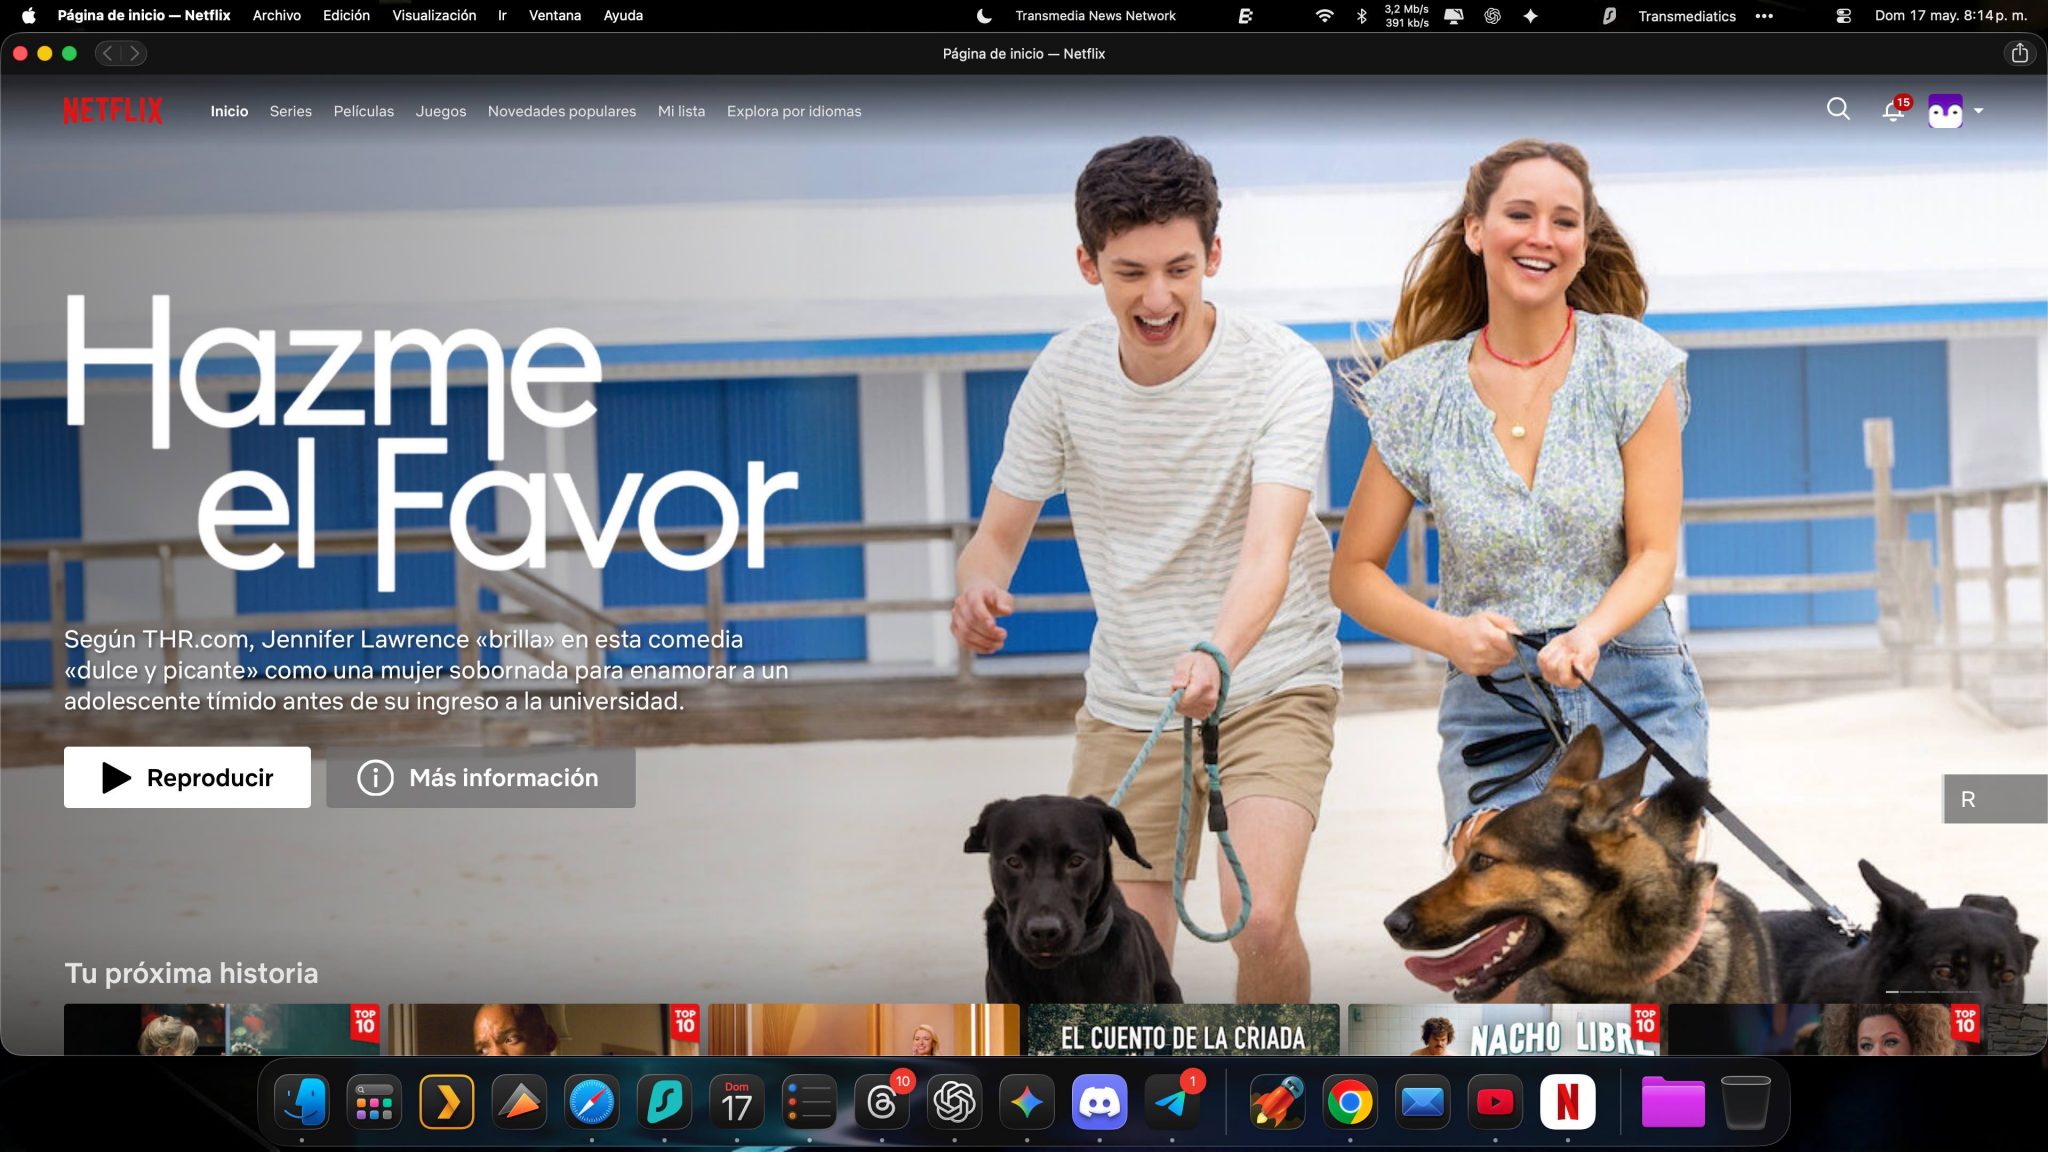The width and height of the screenshot is (2048, 1152).
Task: Open Plex from the Dock
Action: 447,1102
